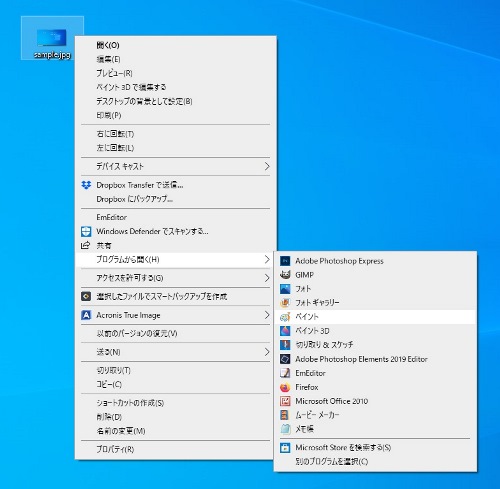The height and width of the screenshot is (489, 500).
Task: Click the Firefox icon
Action: pyautogui.click(x=285, y=387)
